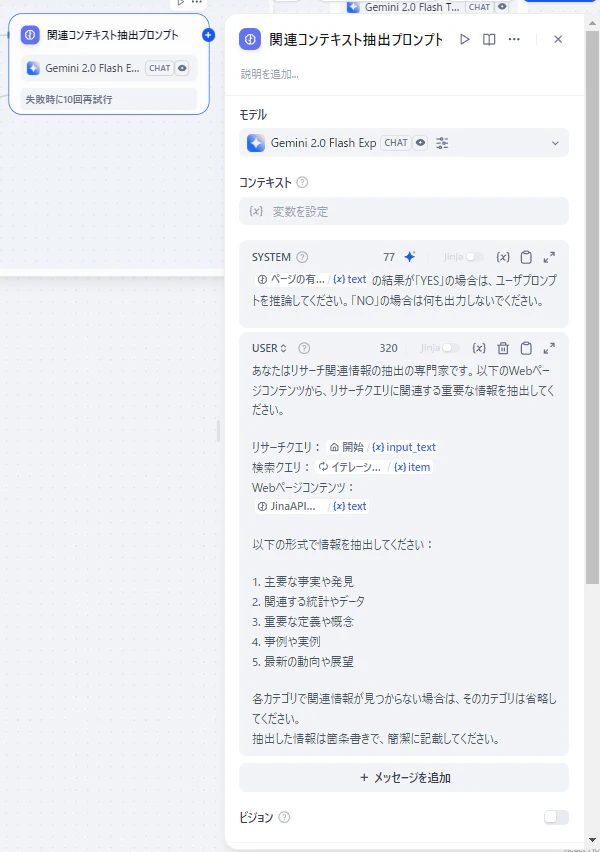
Task: Click the text 3. 重要な定義や概念
Action: coord(303,622)
